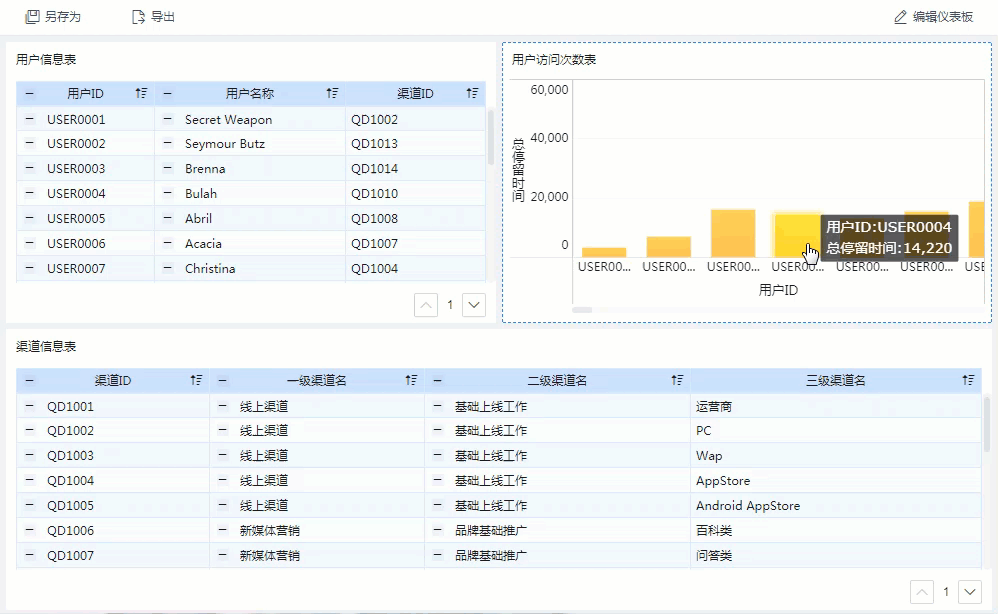Viewport: 998px width, 614px height.
Task: Collapse the Secret Weapon name cell
Action: click(x=167, y=119)
